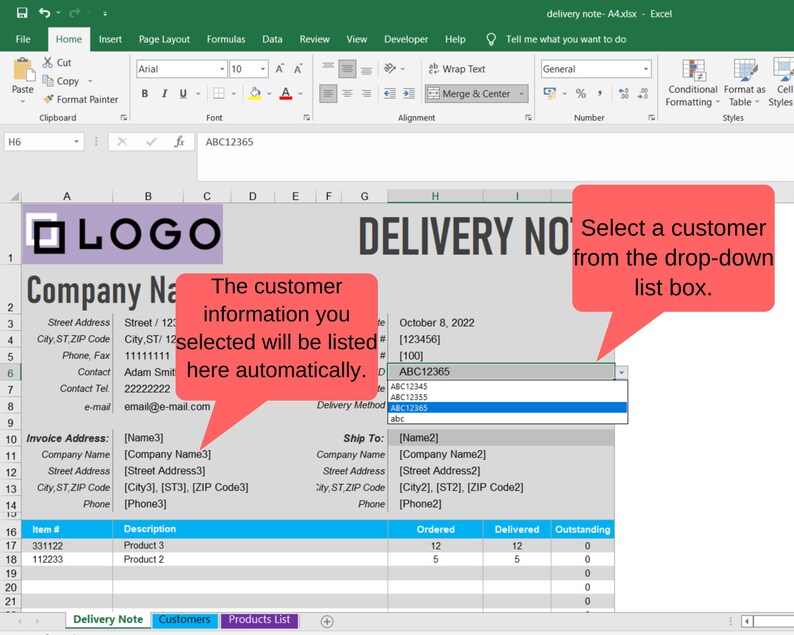
Task: Open the Data ribbon tab
Action: point(272,39)
